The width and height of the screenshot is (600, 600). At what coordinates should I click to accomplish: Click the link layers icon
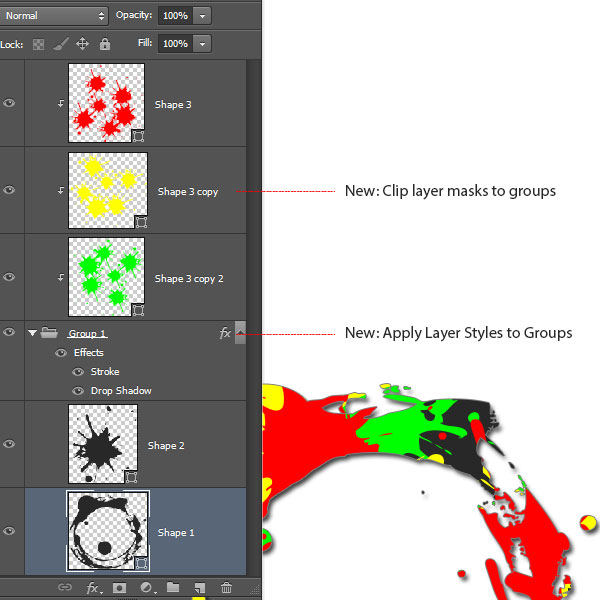(65, 588)
